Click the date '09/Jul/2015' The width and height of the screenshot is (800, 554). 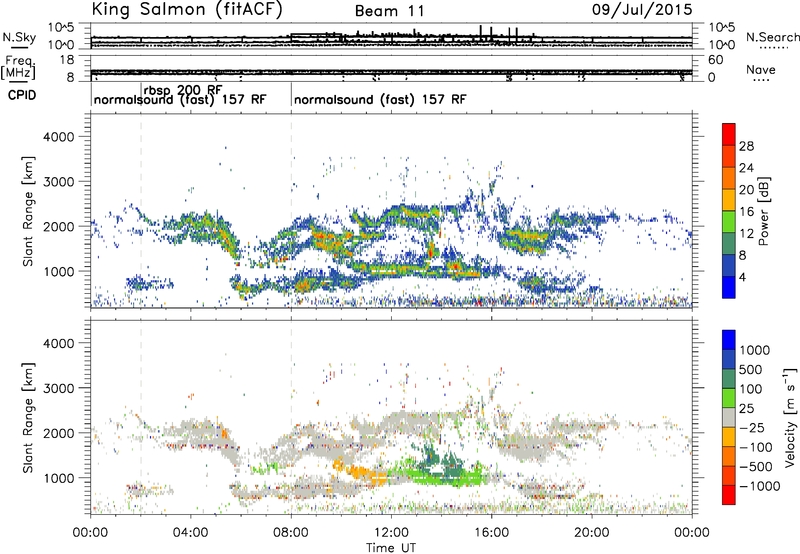(642, 10)
